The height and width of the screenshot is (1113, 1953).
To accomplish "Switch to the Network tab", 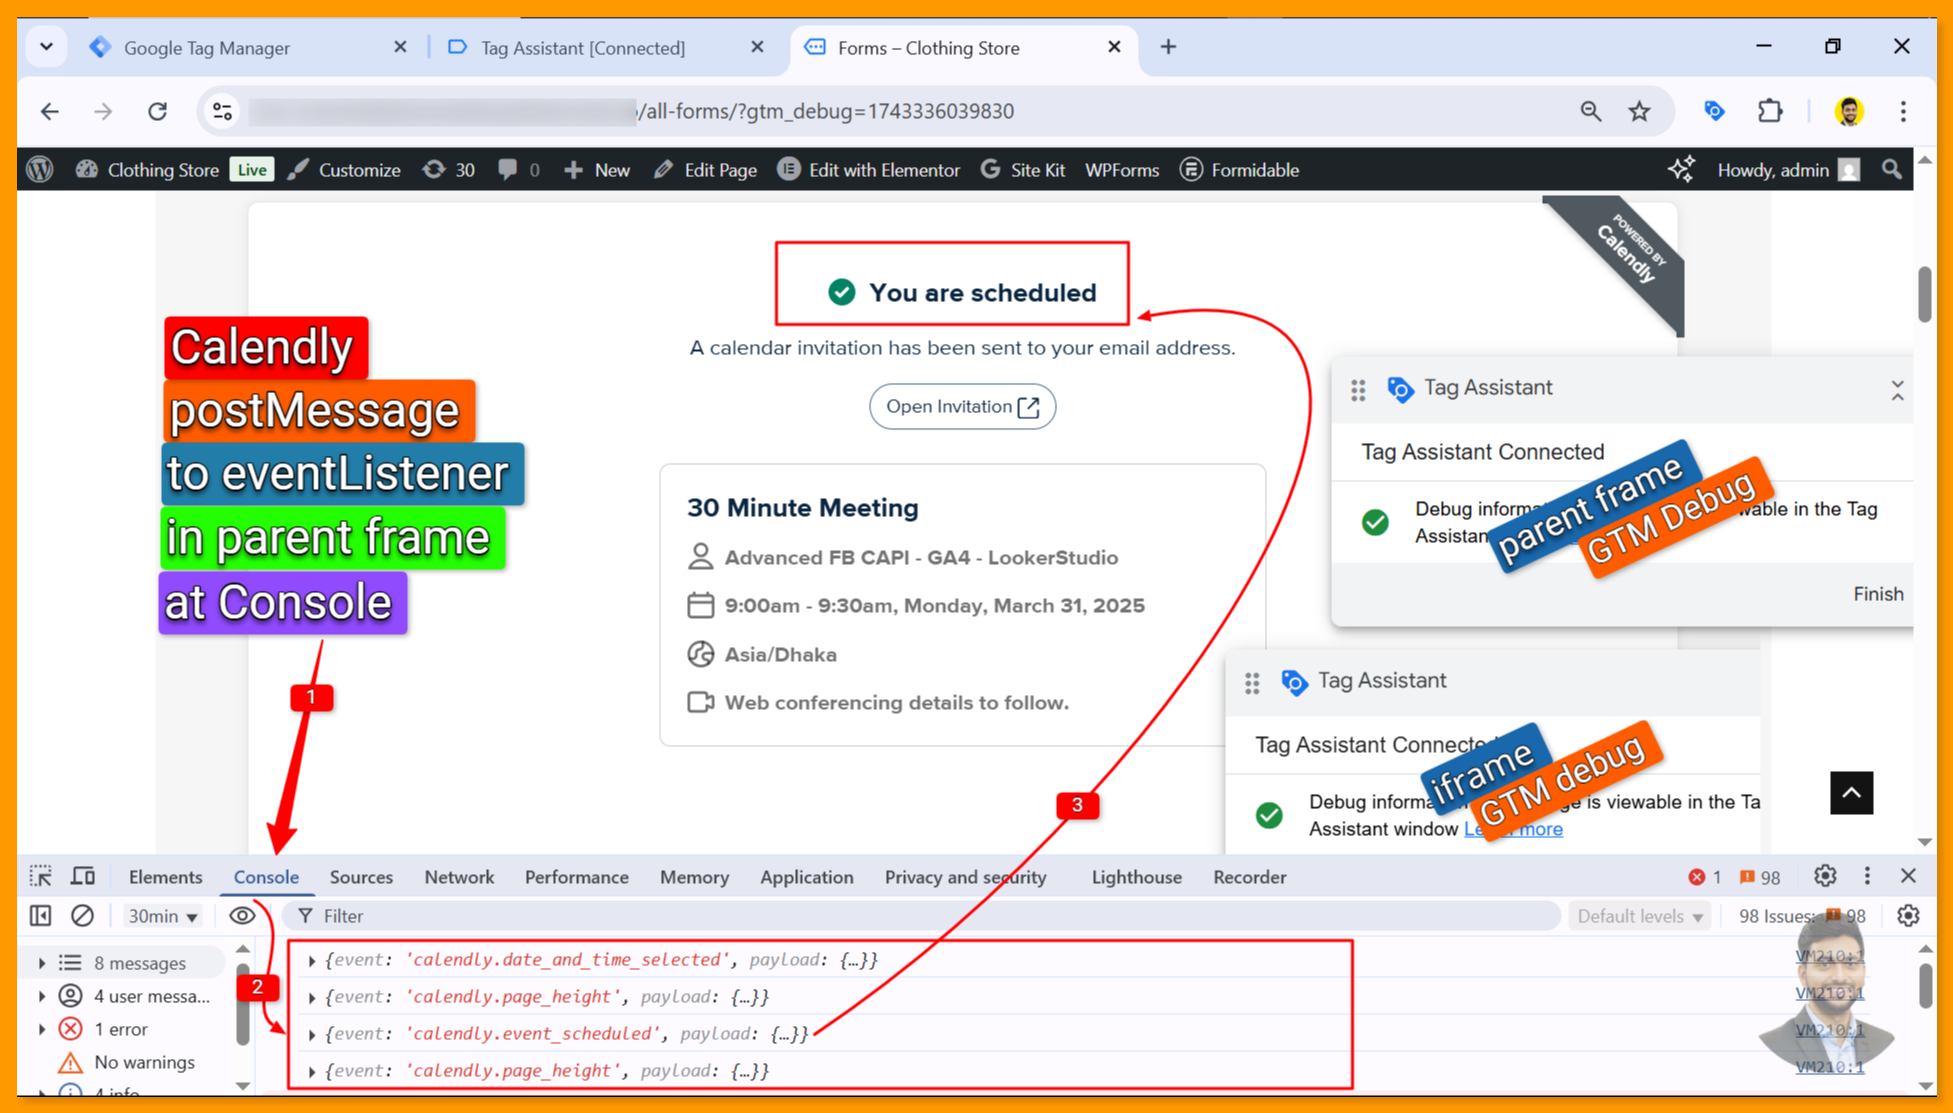I will tap(459, 877).
